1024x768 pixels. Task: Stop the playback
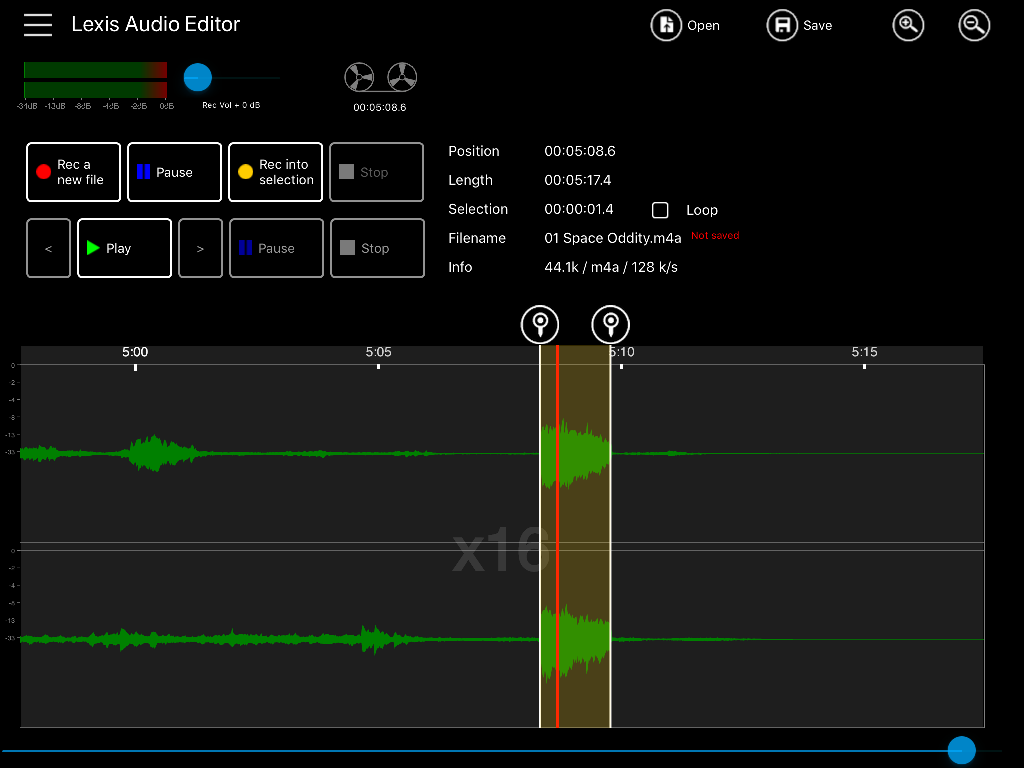[x=377, y=248]
